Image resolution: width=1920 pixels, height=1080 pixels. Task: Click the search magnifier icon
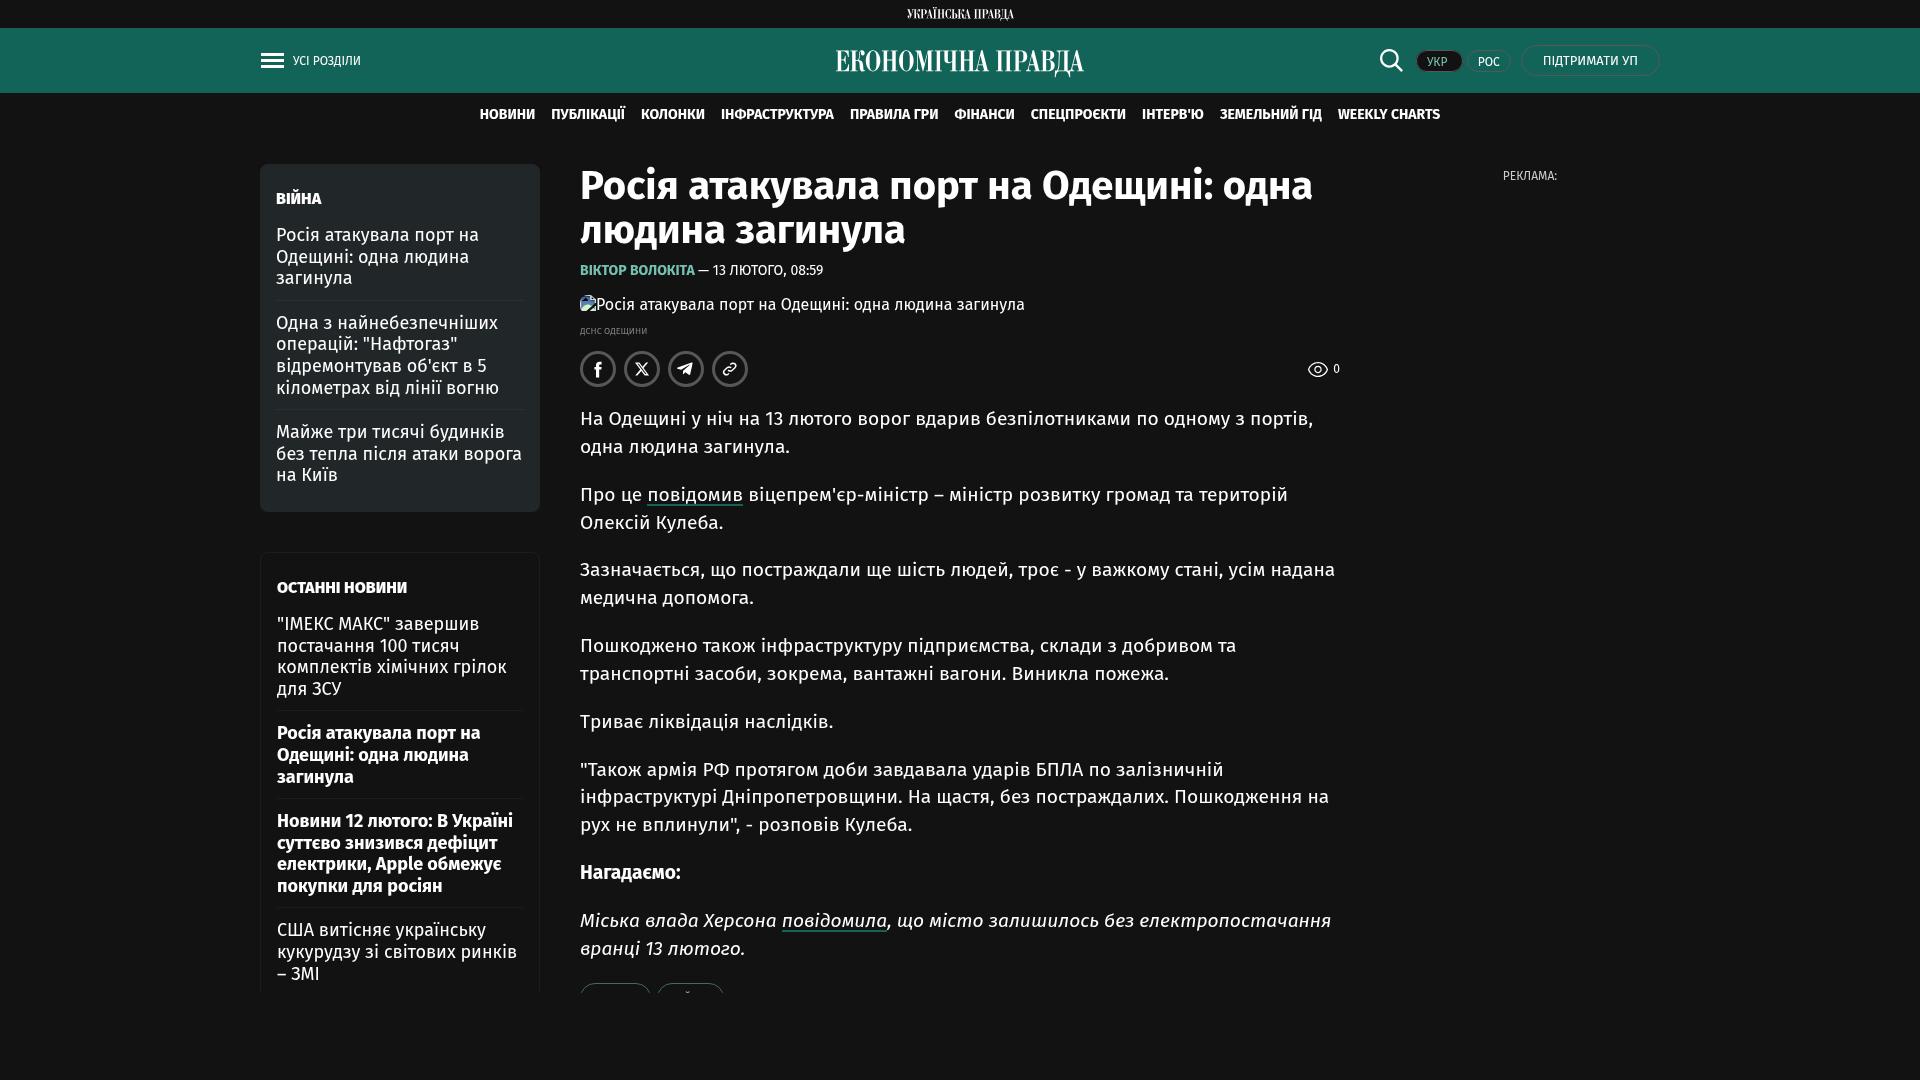point(1390,61)
